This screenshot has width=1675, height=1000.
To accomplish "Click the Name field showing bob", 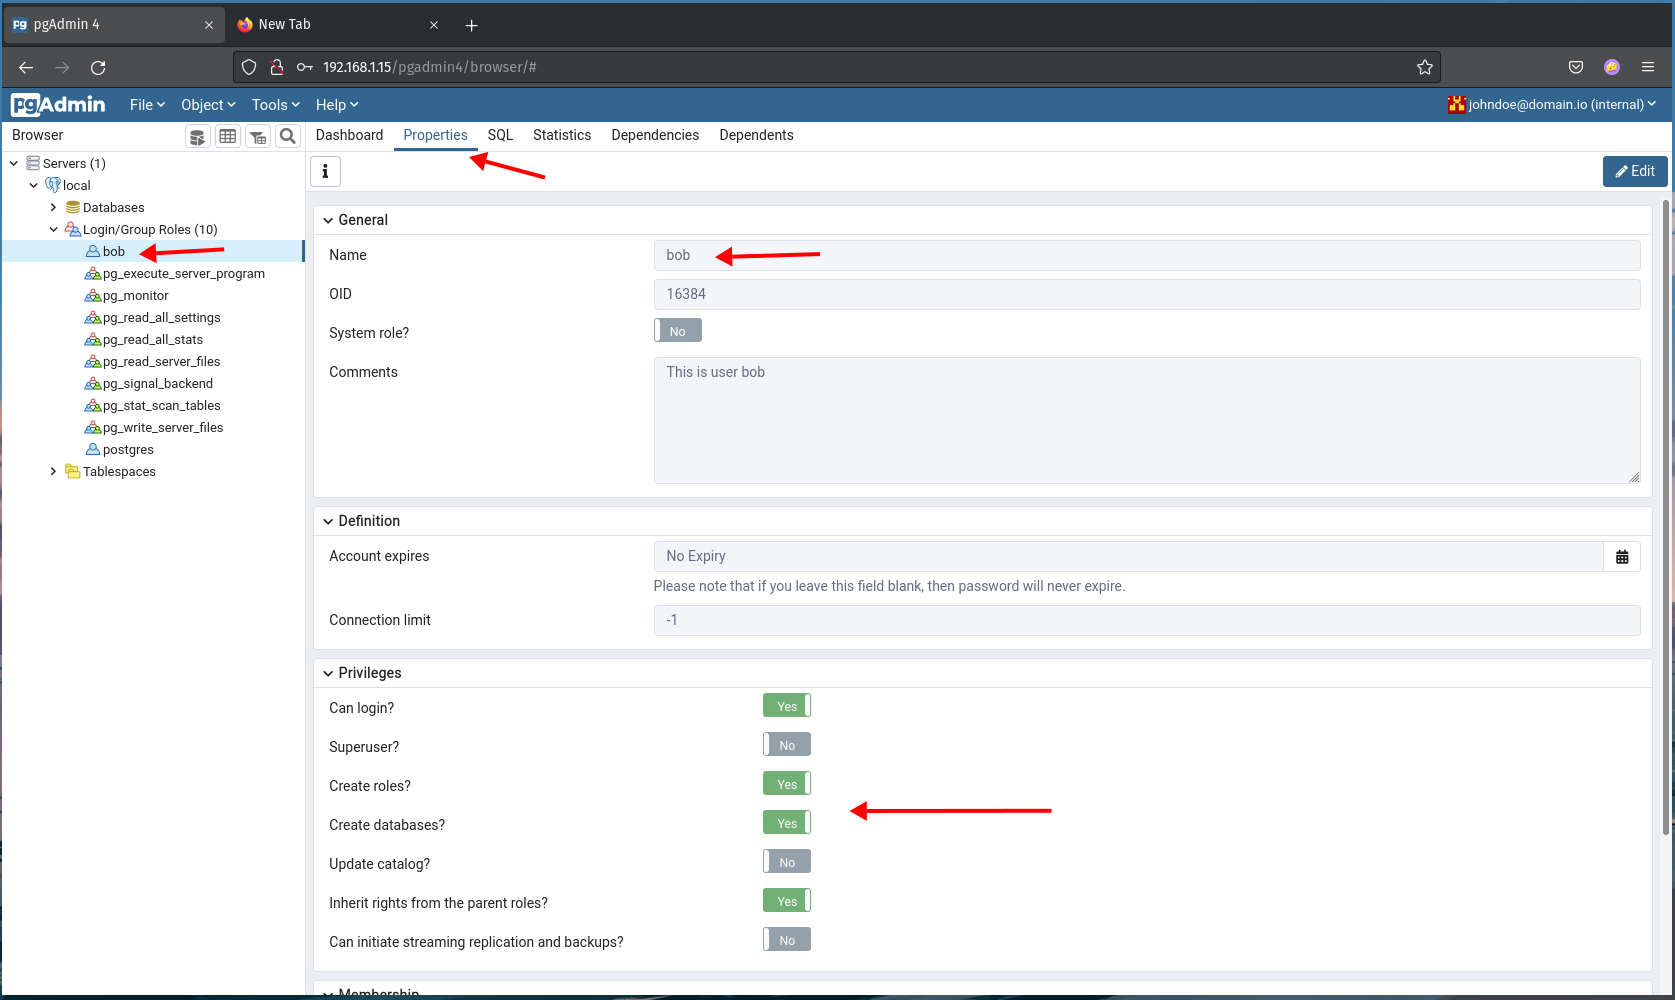I will (1147, 255).
